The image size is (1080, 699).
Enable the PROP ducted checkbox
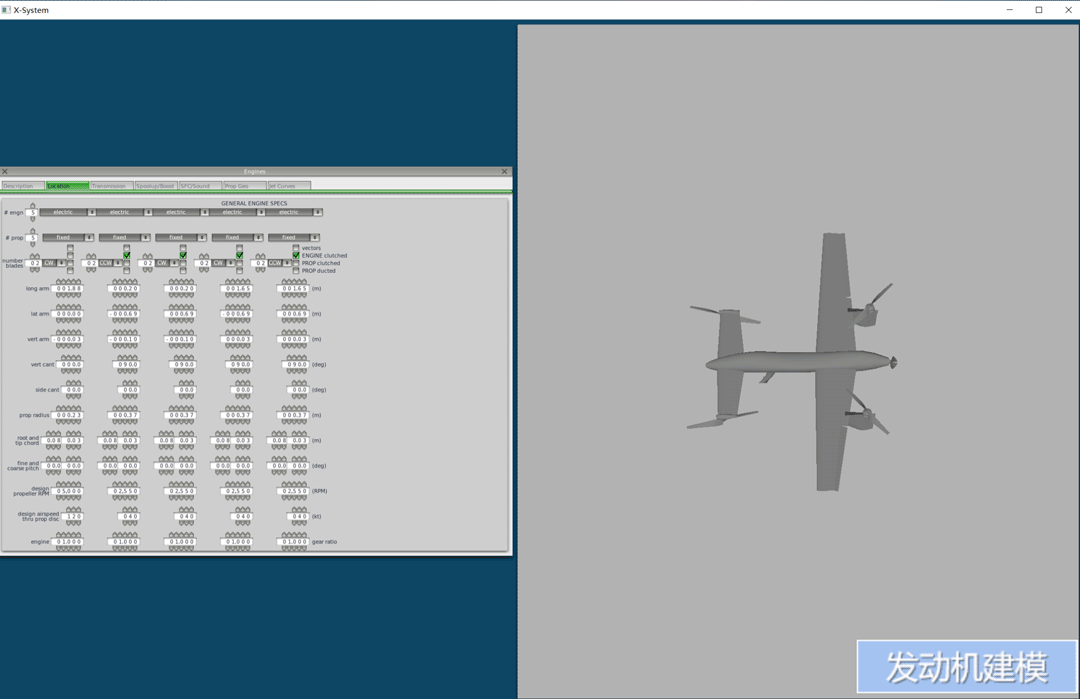[296, 271]
